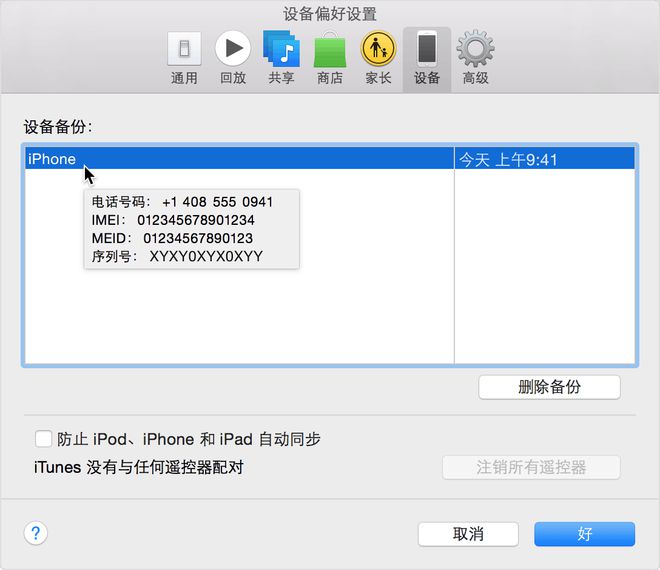This screenshot has width=660, height=570.
Task: Click the phone number line in tooltip
Action: point(182,202)
